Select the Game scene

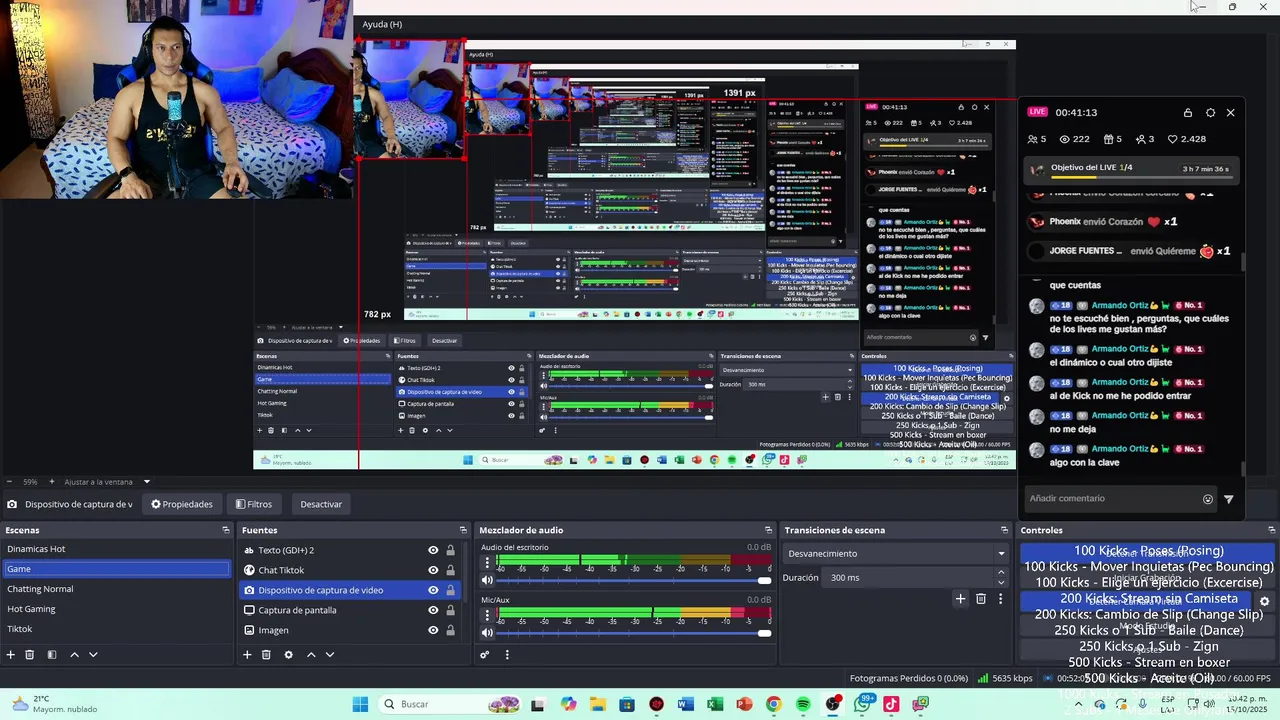pyautogui.click(x=116, y=569)
